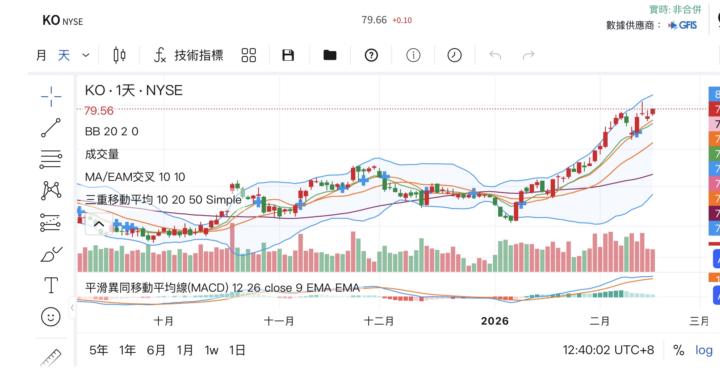Toggle log scale mode
The width and height of the screenshot is (720, 385).
pos(703,351)
